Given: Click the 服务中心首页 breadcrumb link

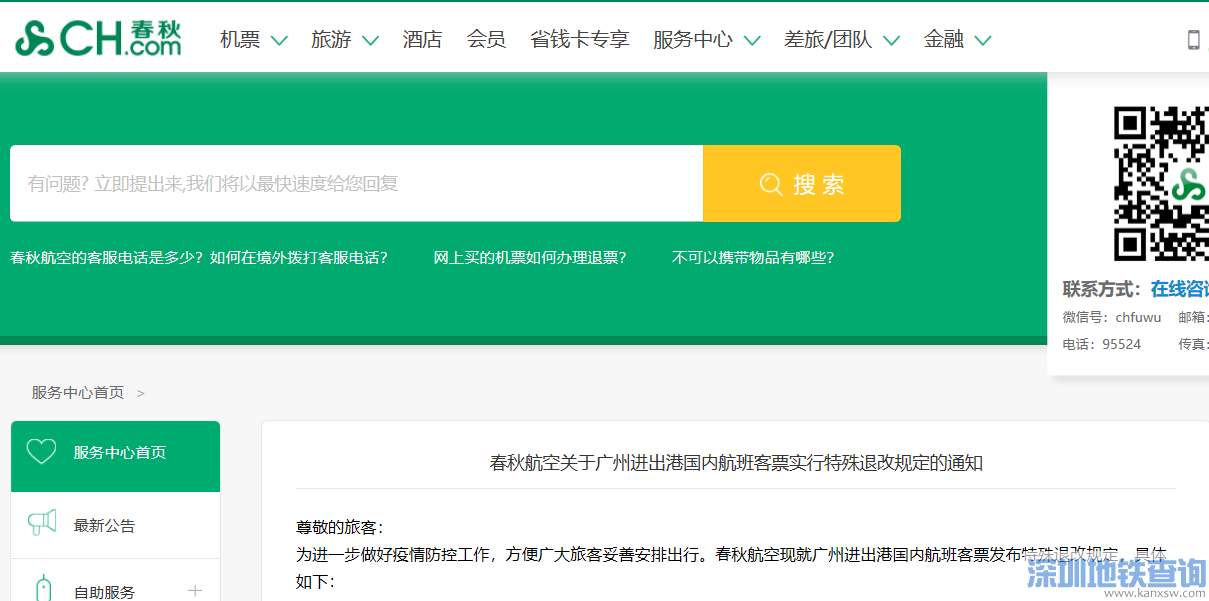Looking at the screenshot, I should (78, 393).
